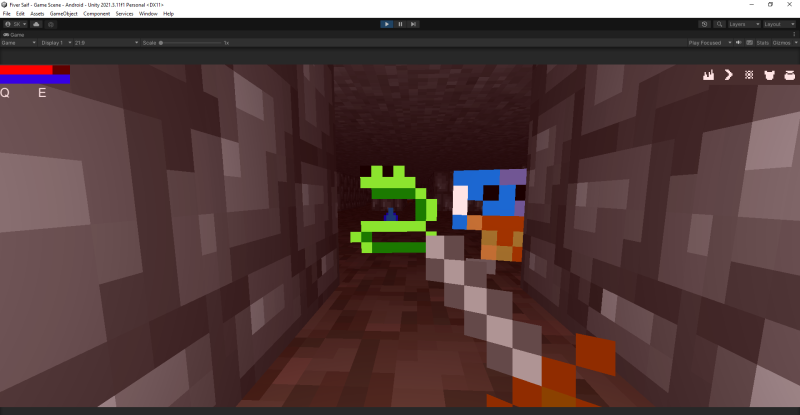Screen dimensions: 800x415
Task: Click the pot inventory icon in game HUD
Action: coord(790,75)
